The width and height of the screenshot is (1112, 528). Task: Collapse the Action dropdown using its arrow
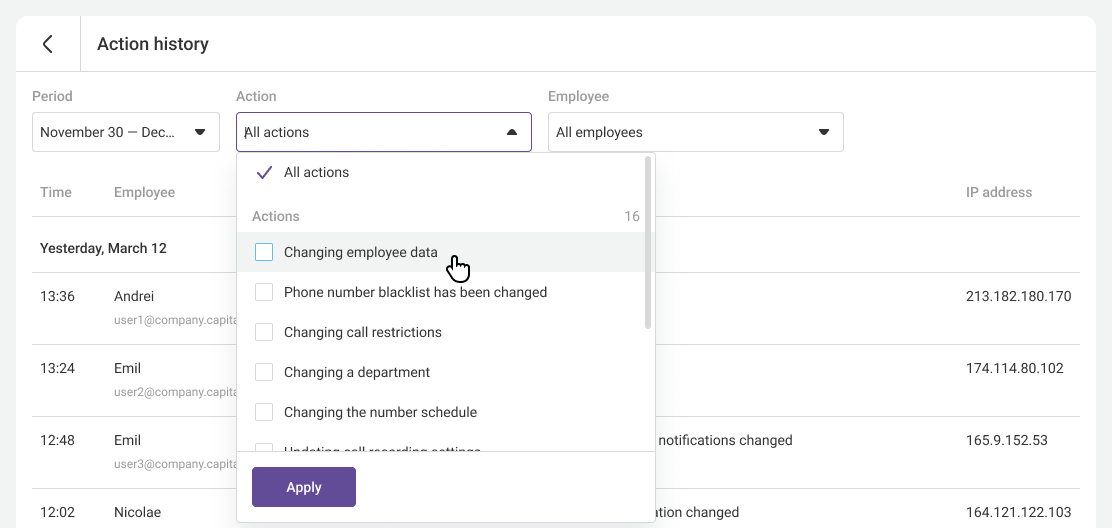point(512,132)
